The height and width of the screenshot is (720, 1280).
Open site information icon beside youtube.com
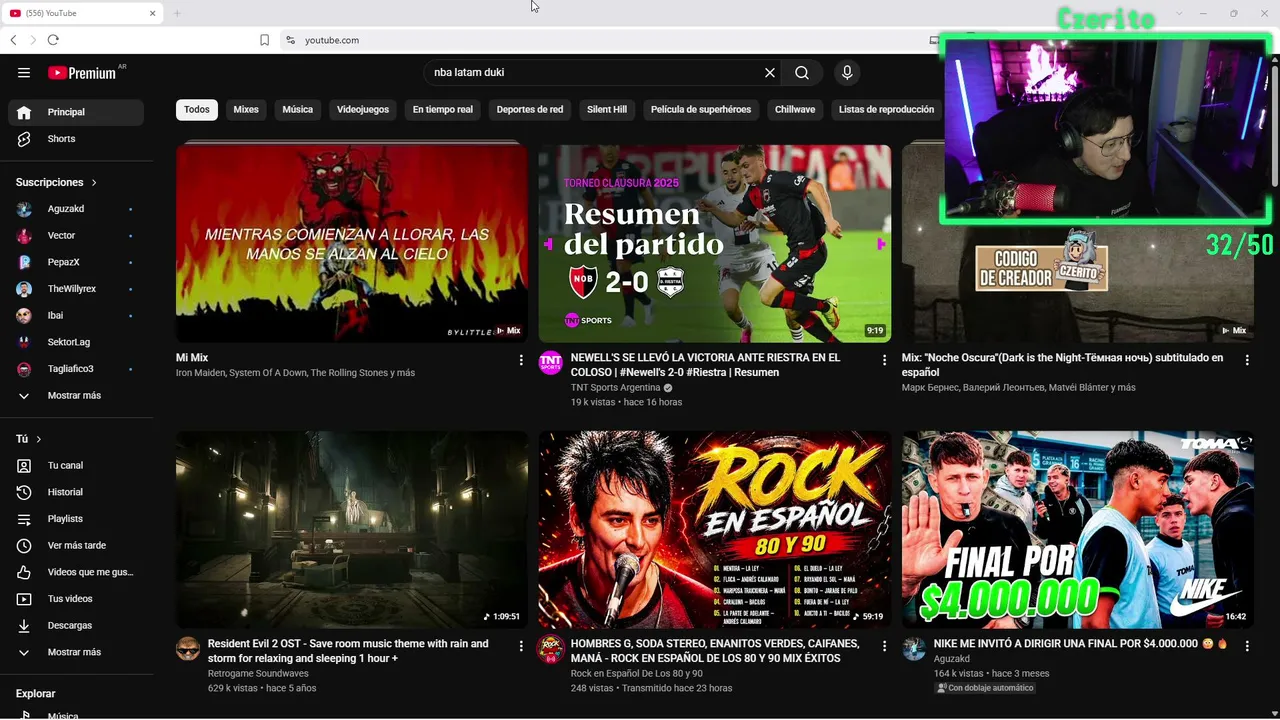pos(290,40)
